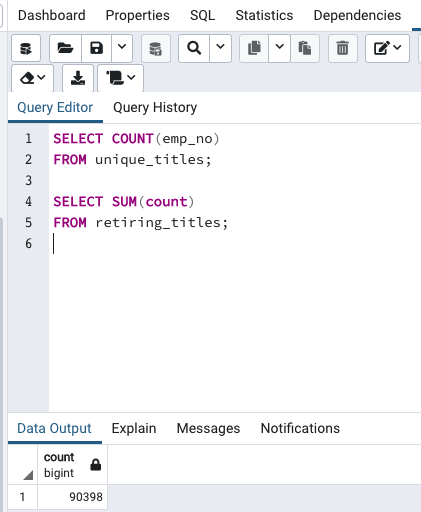The image size is (421, 512).
Task: Copy selected rows with copy icon
Action: tap(254, 48)
